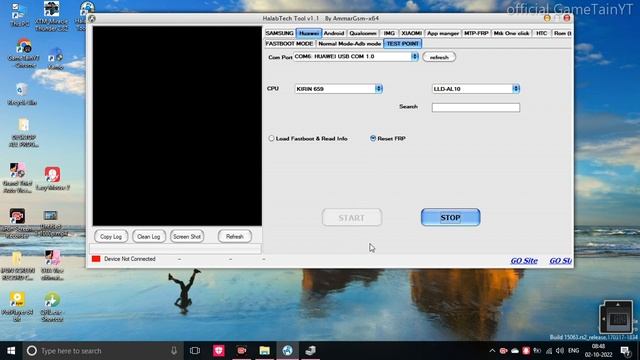Image resolution: width=640 pixels, height=360 pixels.
Task: Open the grey device icon in the taskbar
Action: (310, 351)
